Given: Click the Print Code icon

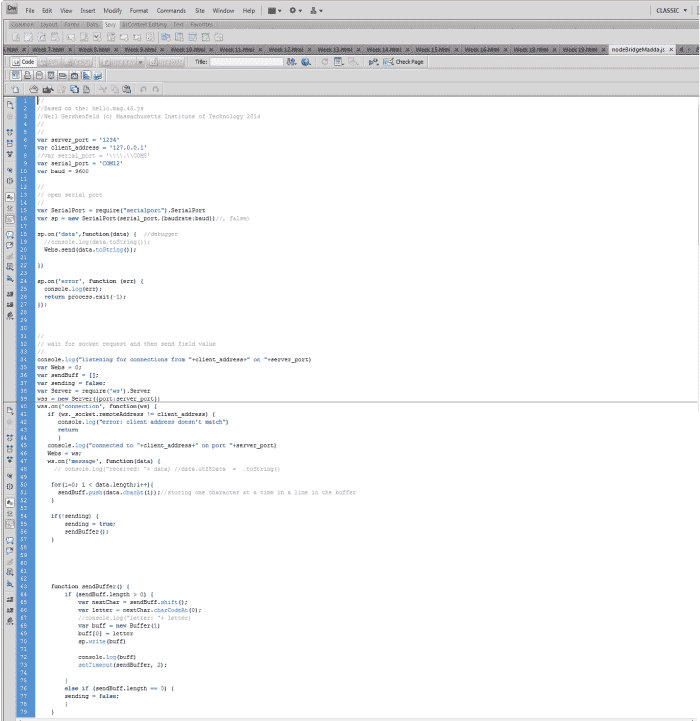Looking at the screenshot, I should pos(86,89).
